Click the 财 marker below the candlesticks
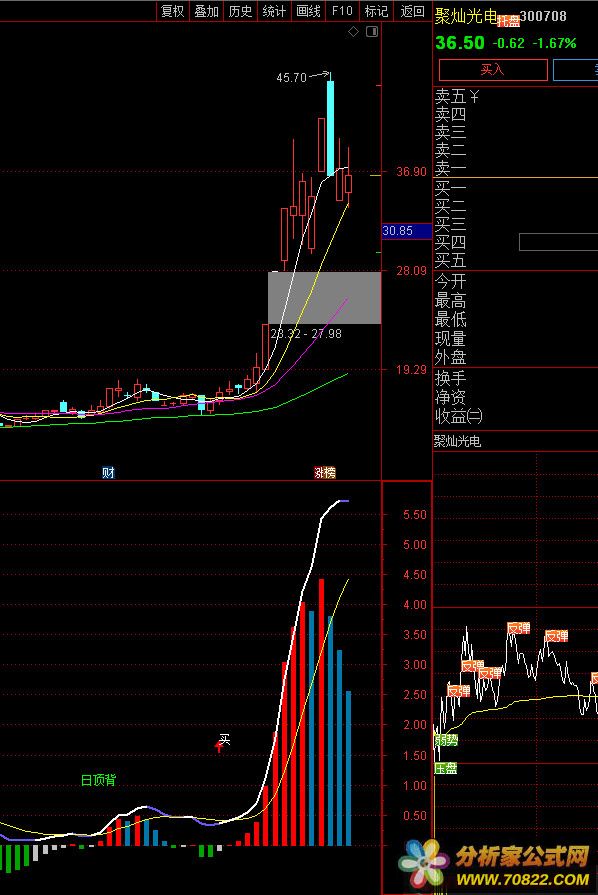The width and height of the screenshot is (598, 895). coord(108,472)
